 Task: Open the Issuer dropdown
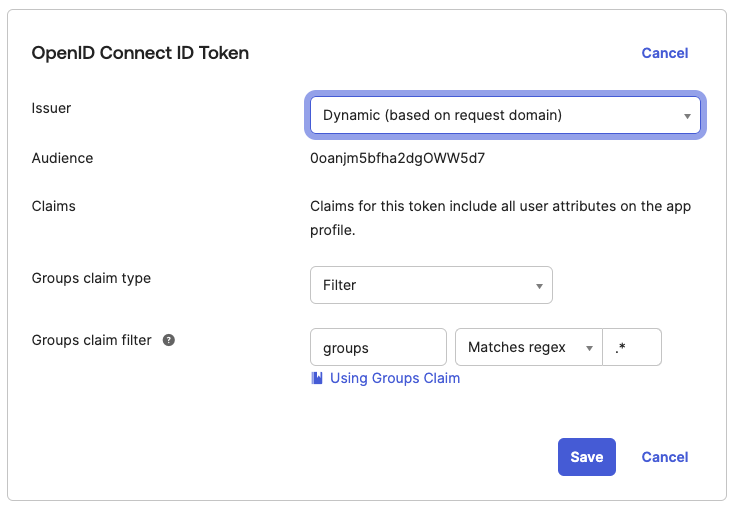tap(505, 116)
